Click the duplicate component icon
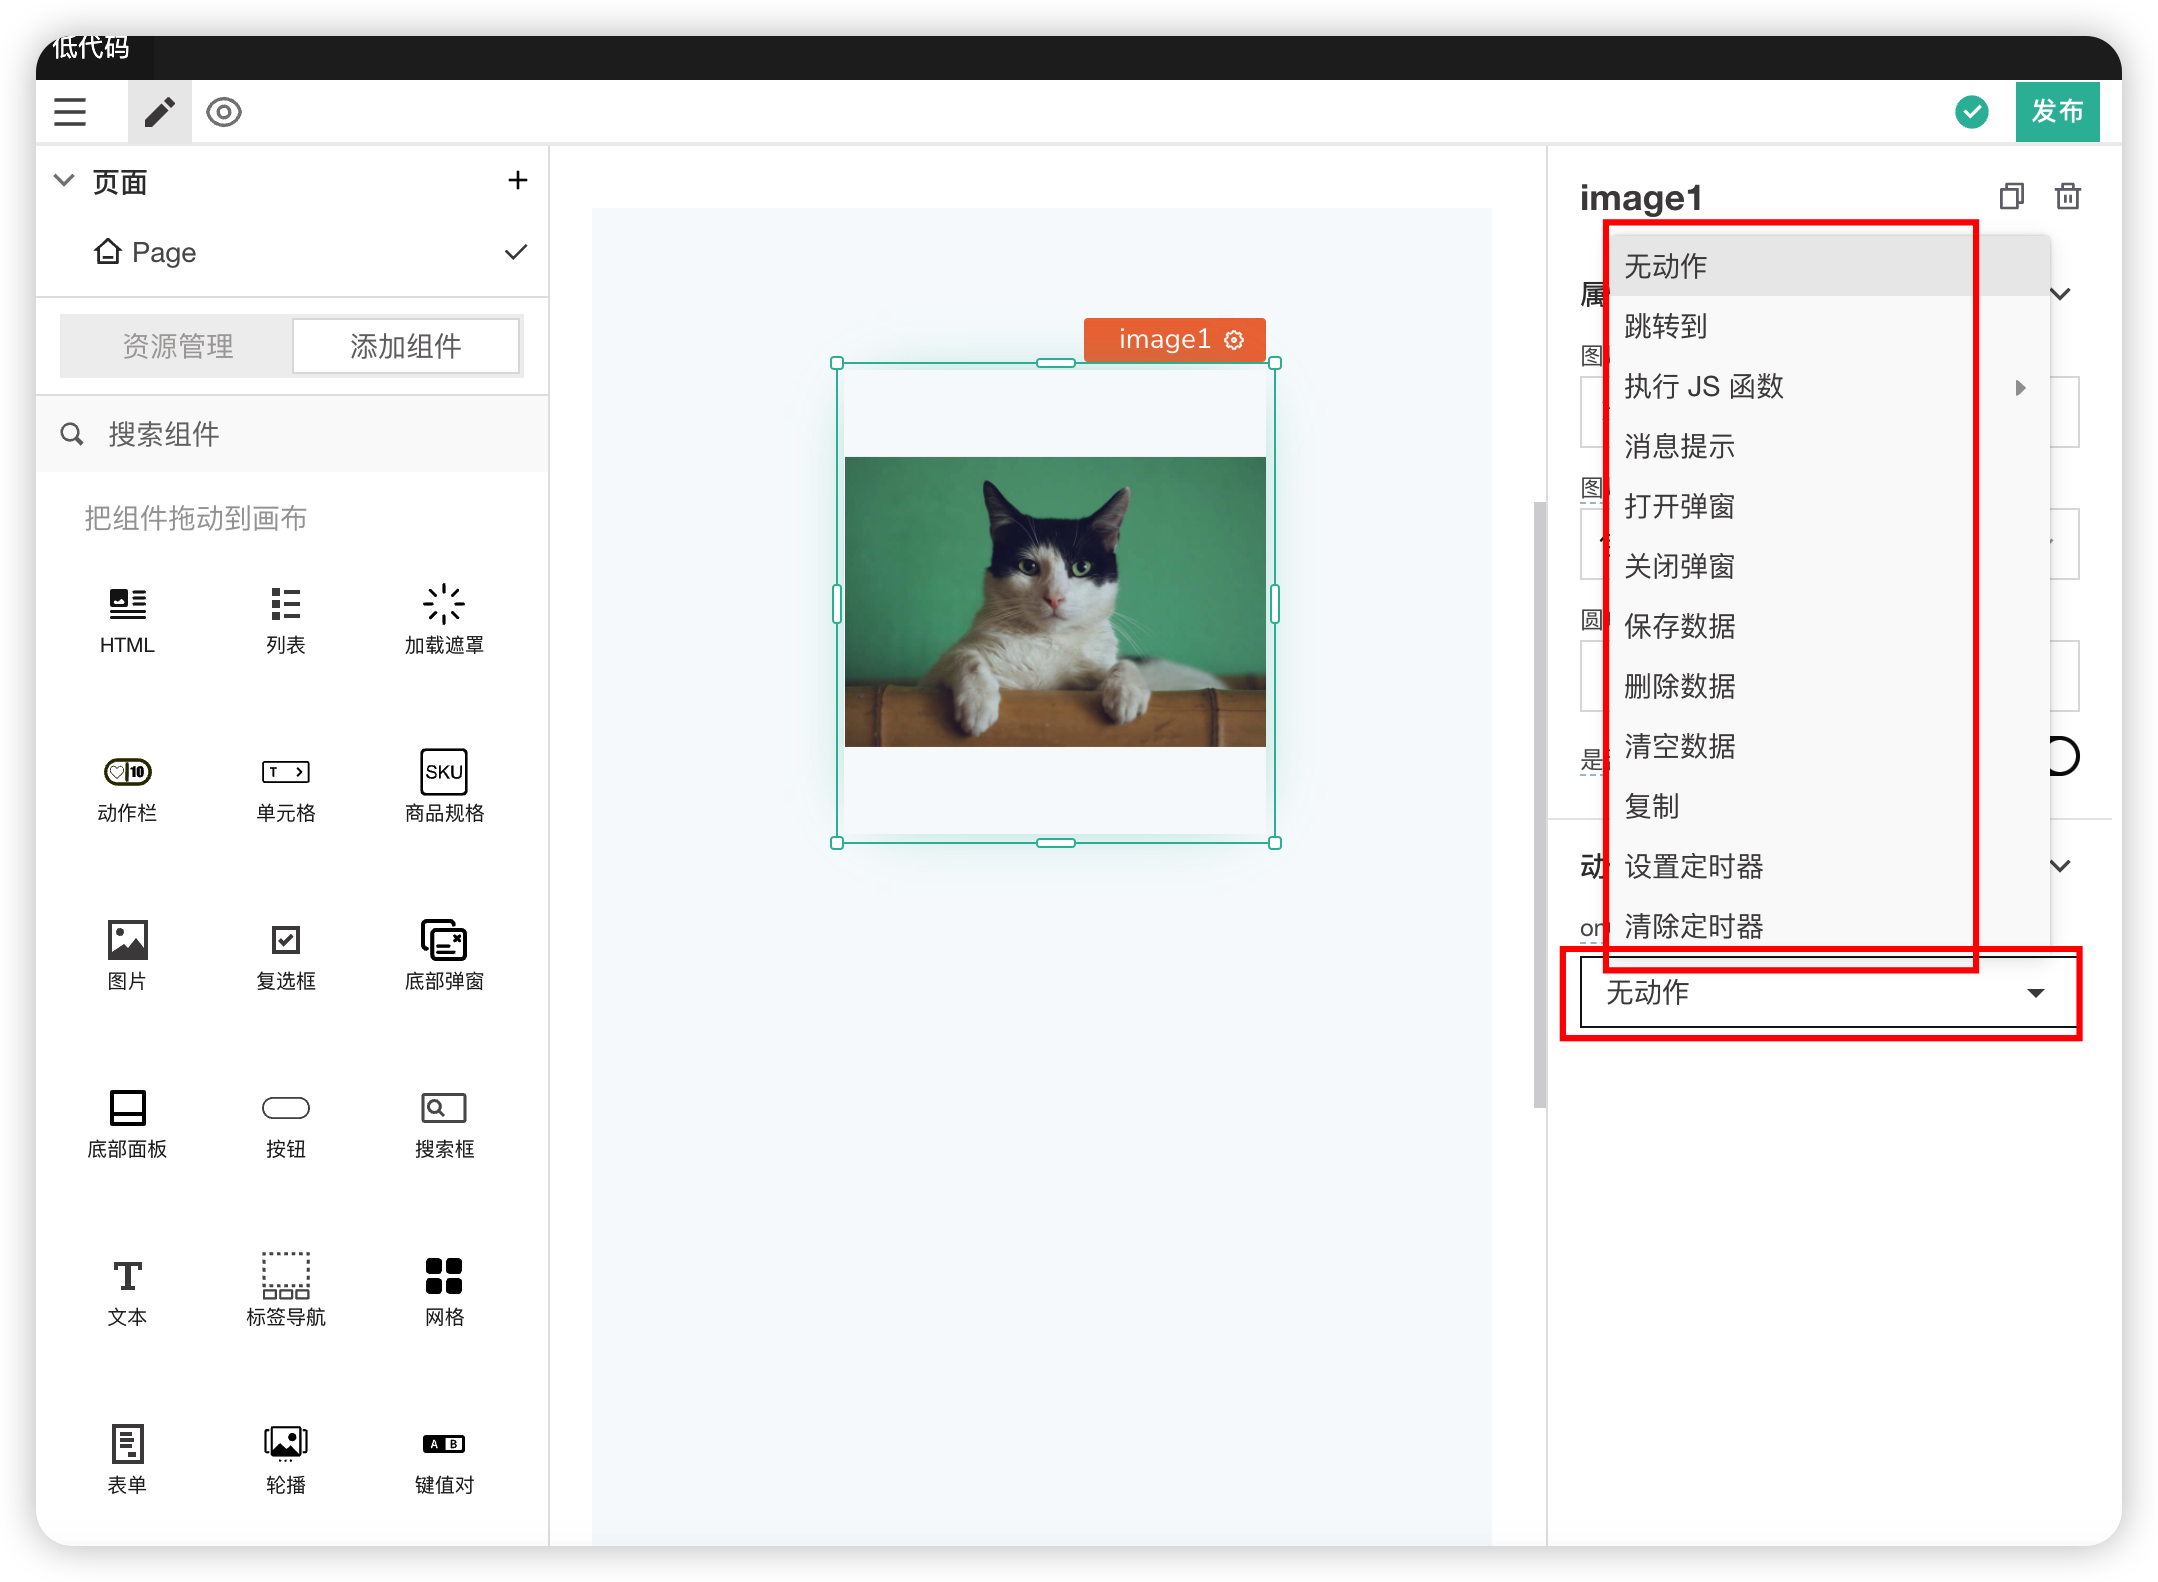 coord(2011,196)
